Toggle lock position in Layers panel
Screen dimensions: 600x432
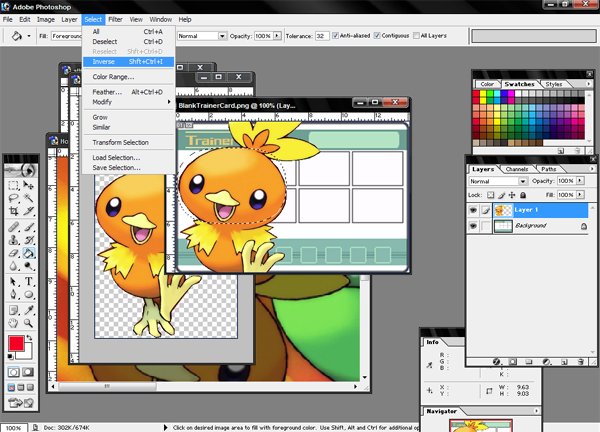tap(512, 195)
